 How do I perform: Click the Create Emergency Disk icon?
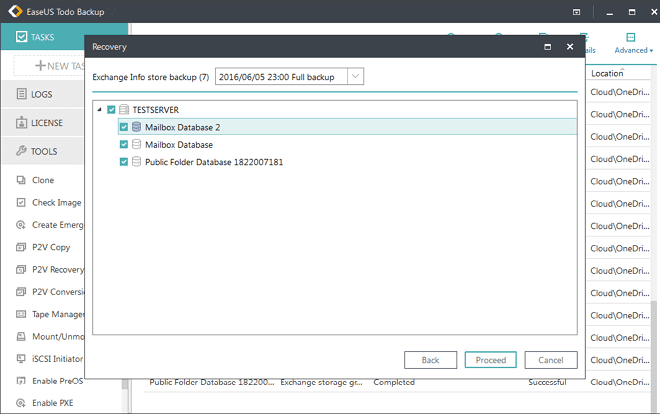click(x=21, y=225)
